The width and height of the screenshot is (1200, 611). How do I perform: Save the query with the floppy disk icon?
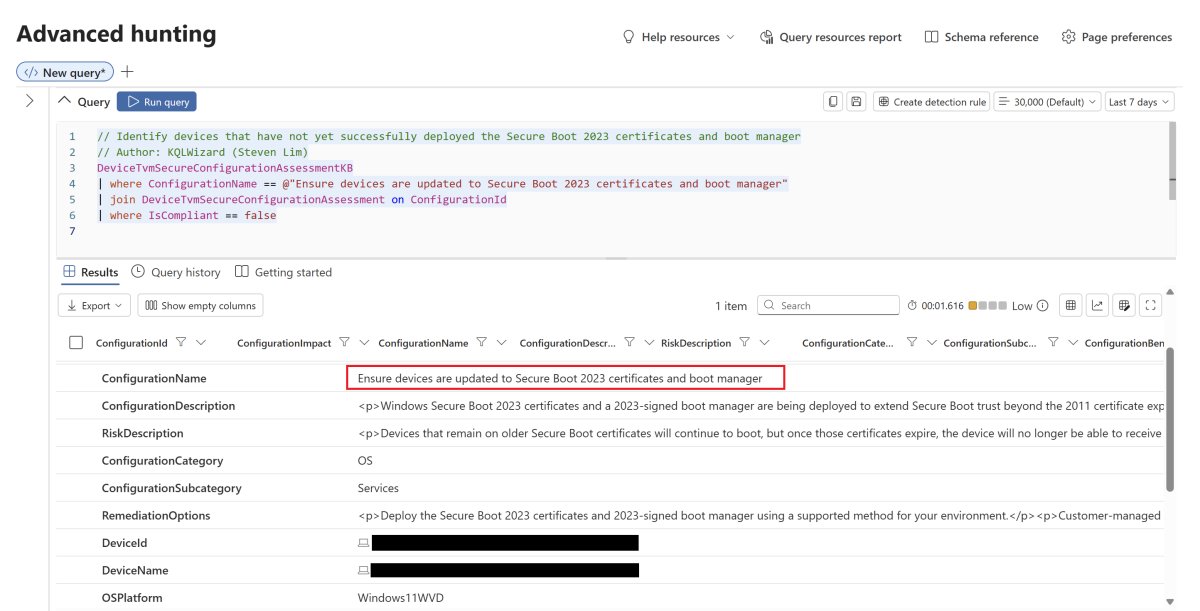pyautogui.click(x=856, y=102)
